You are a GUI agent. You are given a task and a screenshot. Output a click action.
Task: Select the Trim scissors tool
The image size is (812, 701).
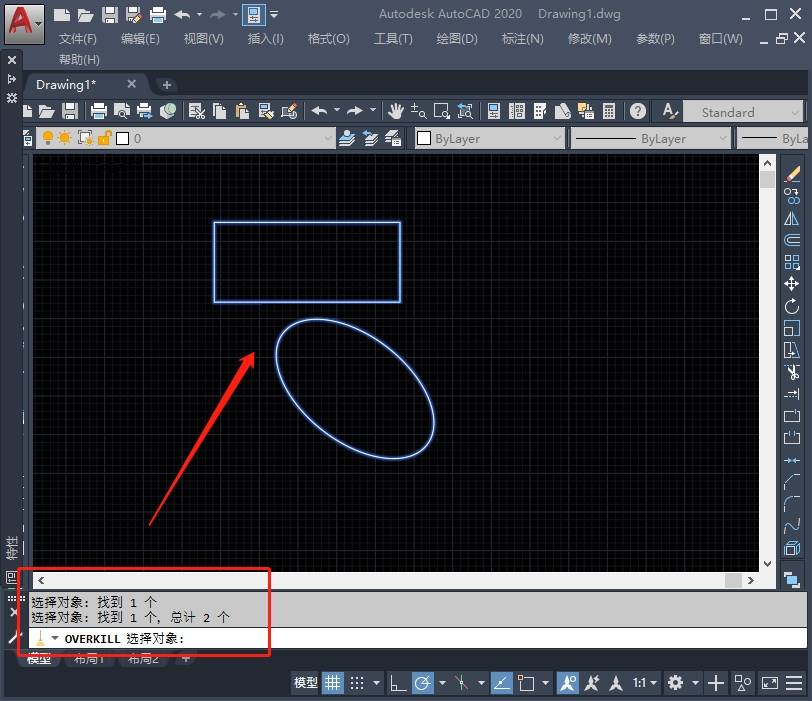[792, 372]
